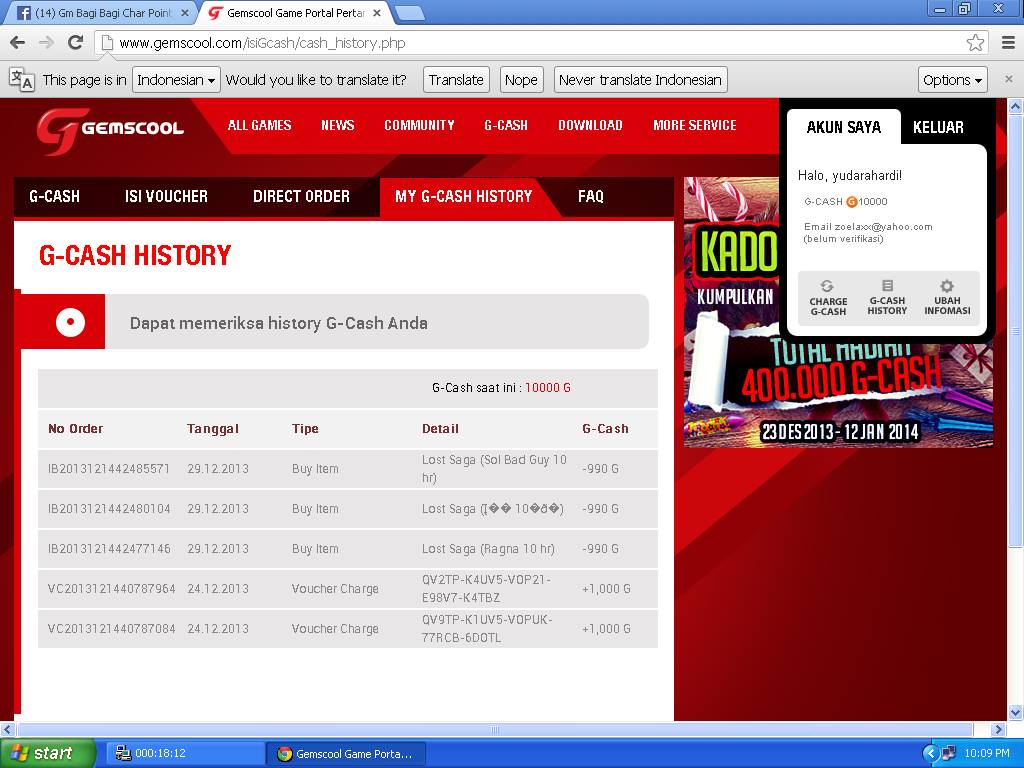
Task: Click the horizontal scrollbar right arrow
Action: pos(998,729)
